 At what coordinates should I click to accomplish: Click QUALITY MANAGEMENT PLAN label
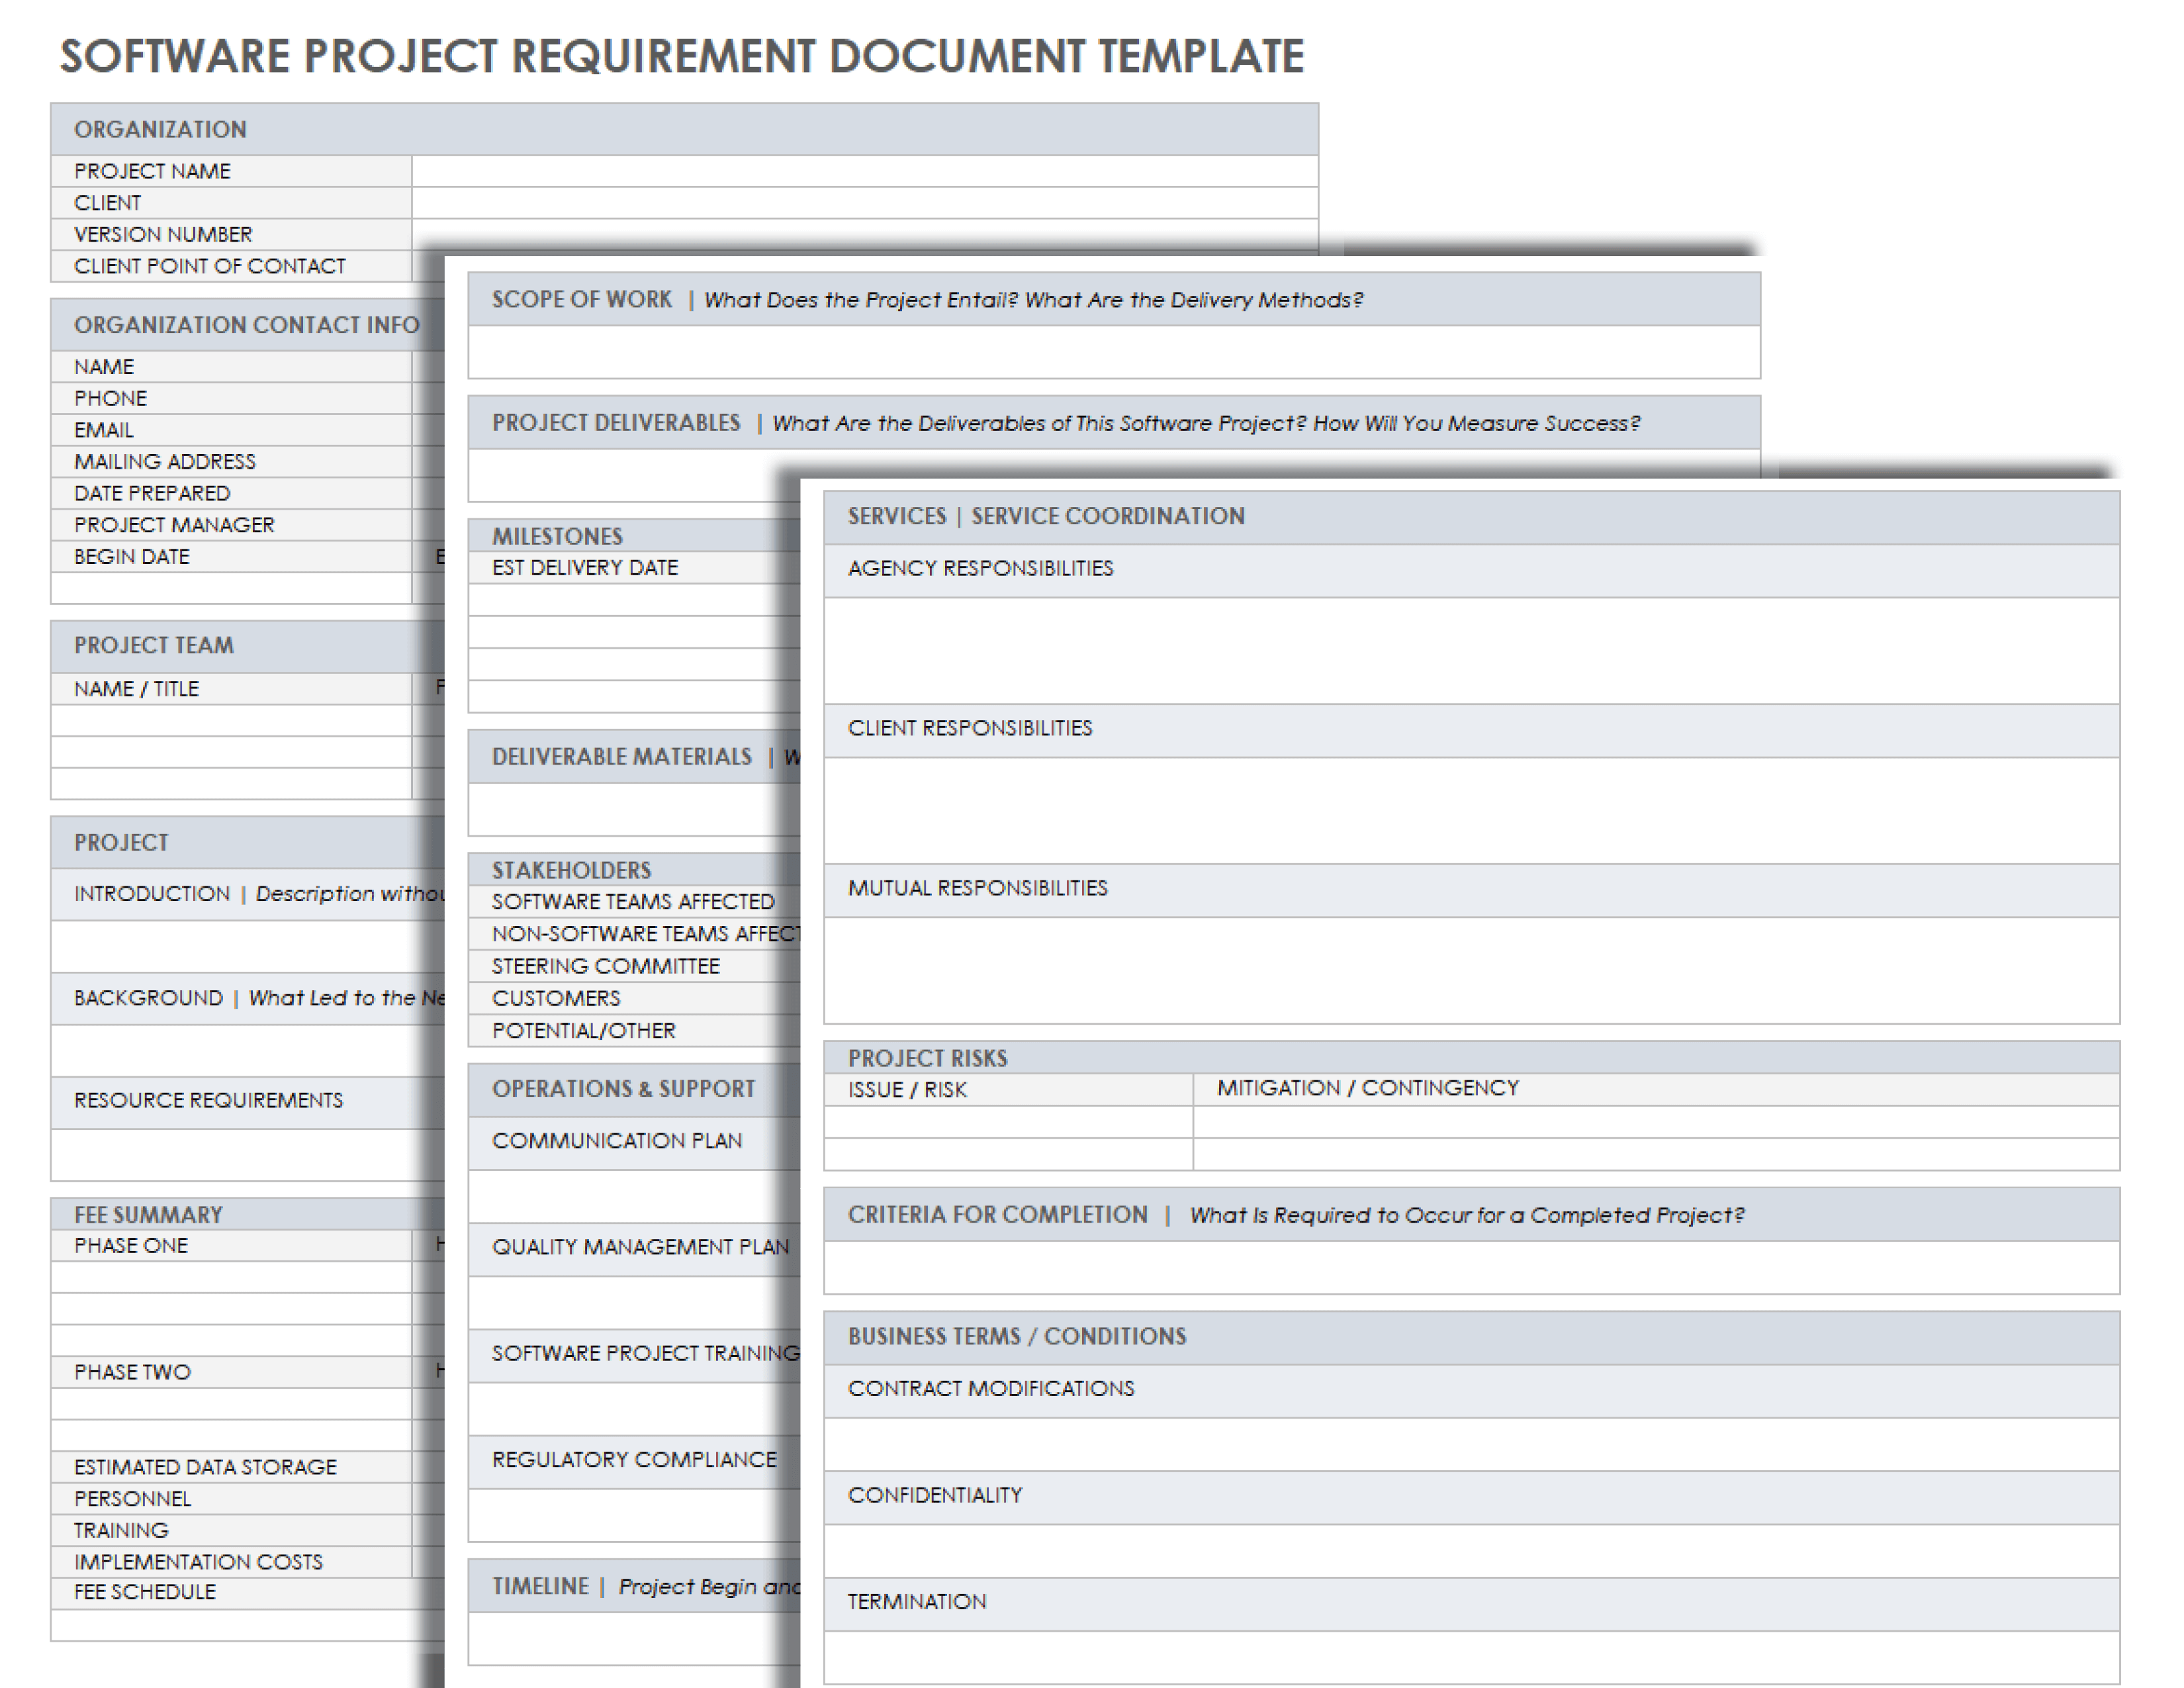(x=640, y=1247)
